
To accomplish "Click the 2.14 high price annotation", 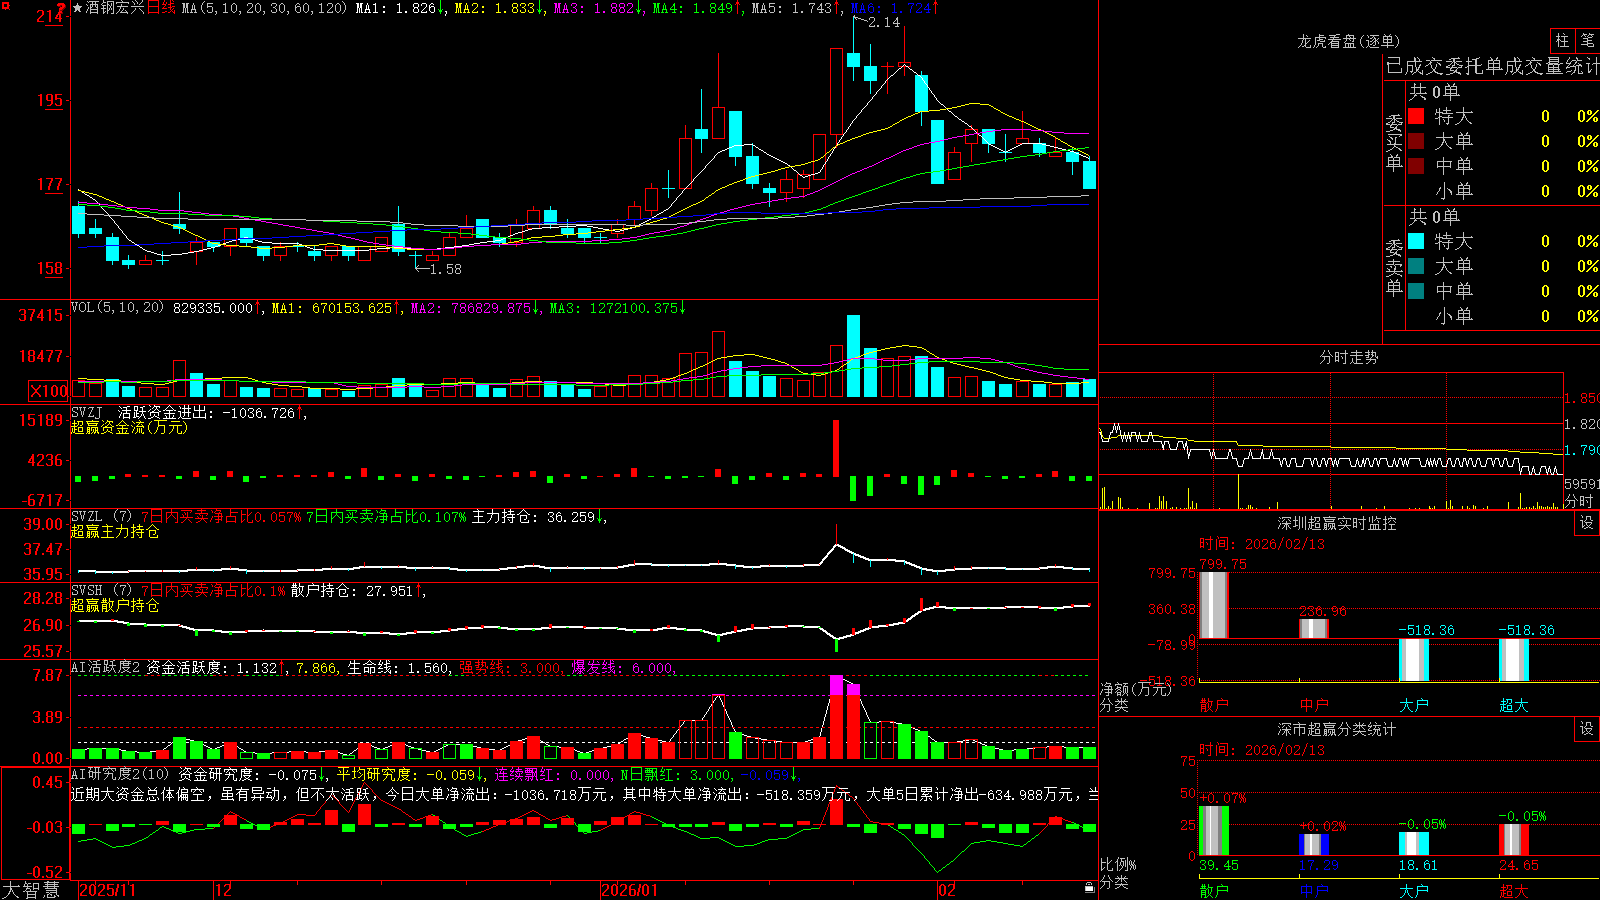I will [x=884, y=22].
